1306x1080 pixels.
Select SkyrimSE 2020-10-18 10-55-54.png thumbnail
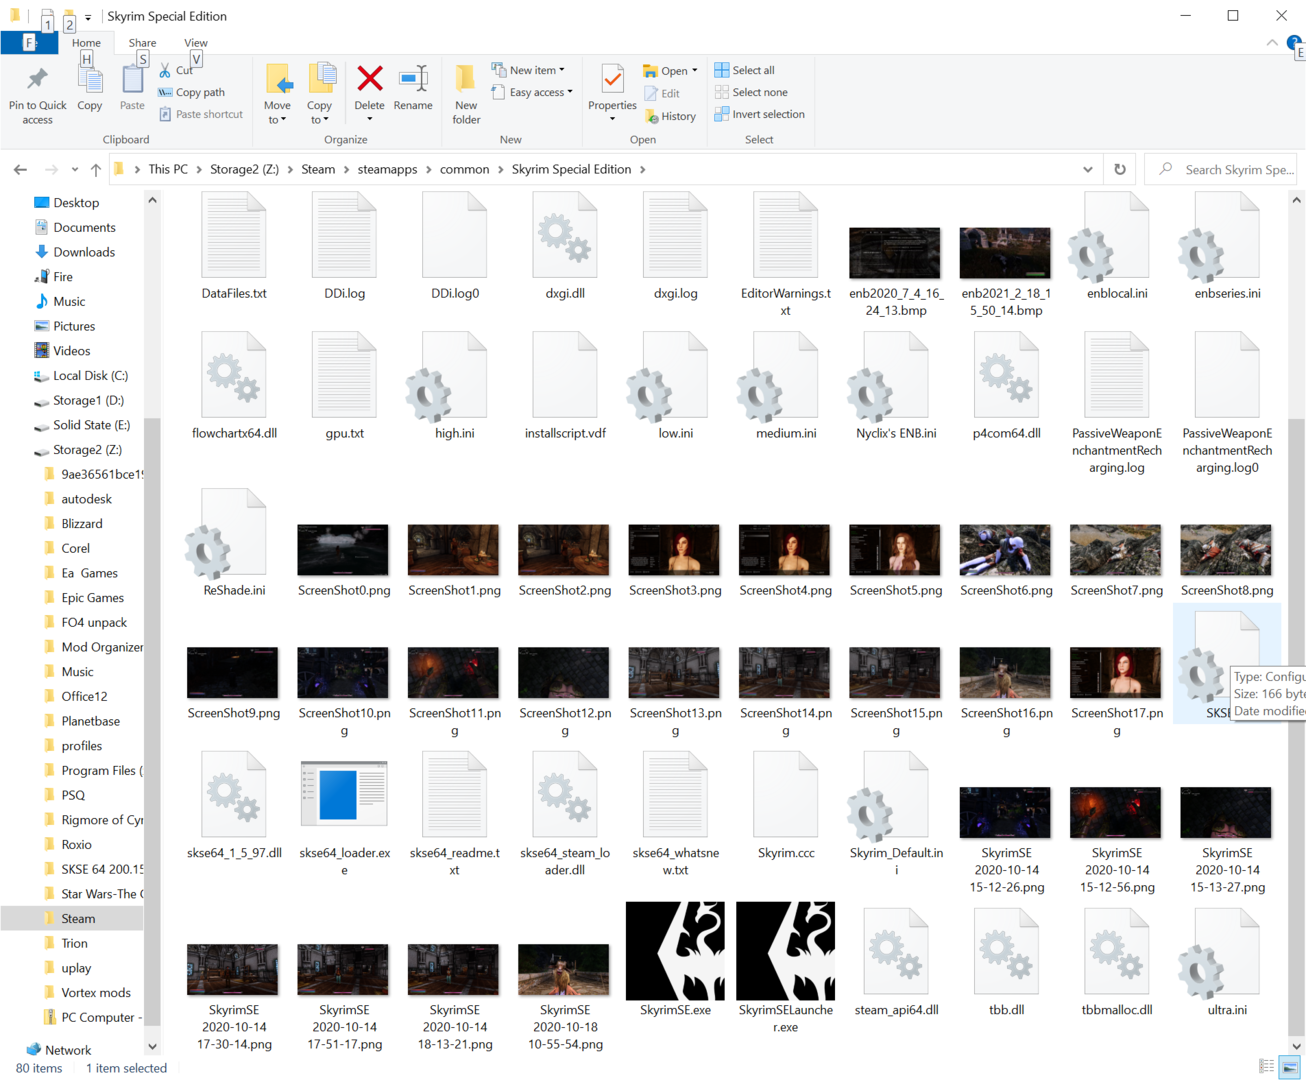564,970
